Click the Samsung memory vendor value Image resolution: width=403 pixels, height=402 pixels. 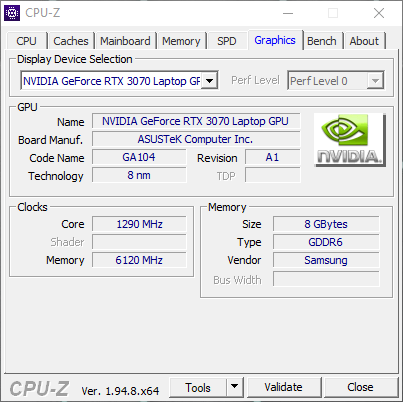tap(326, 260)
